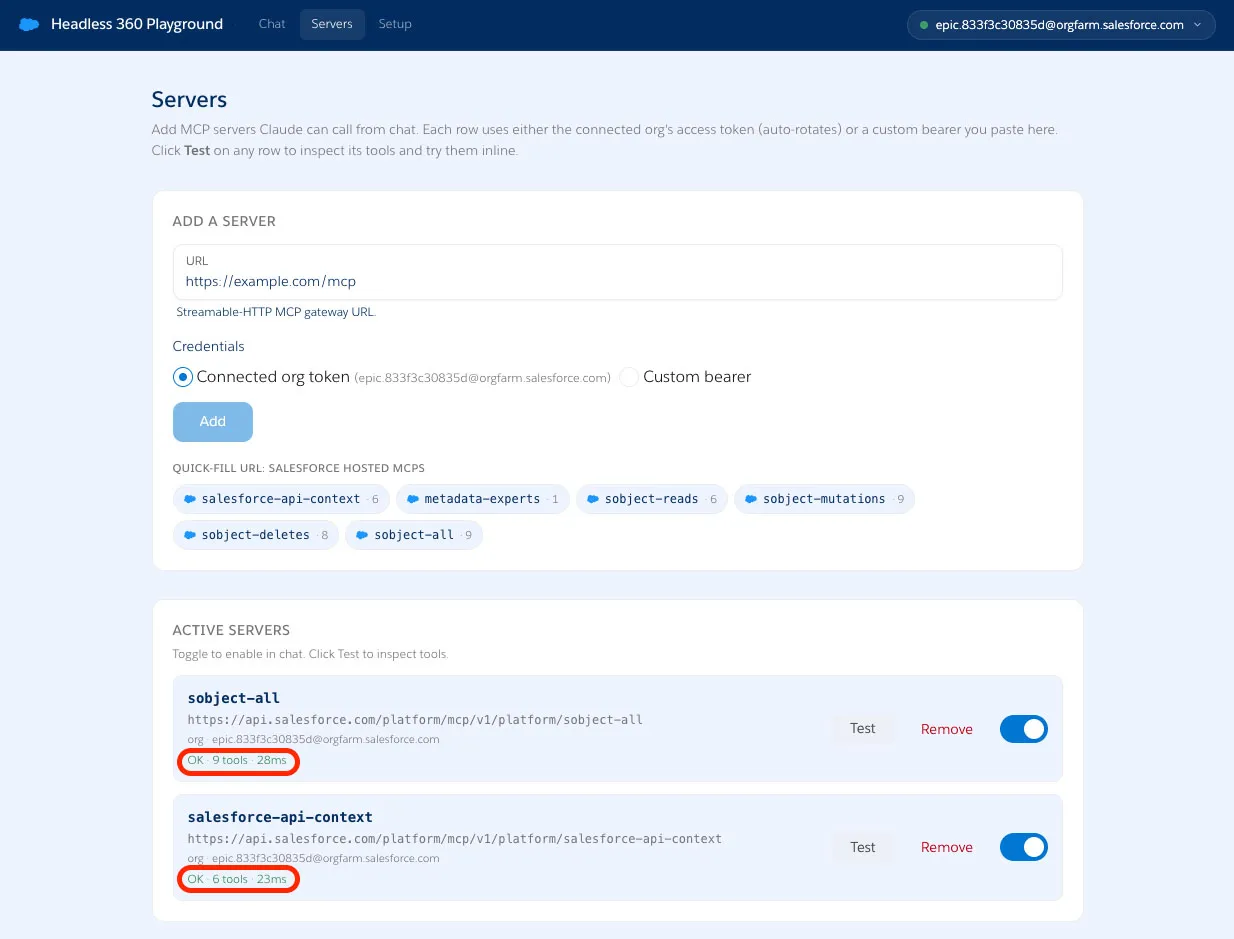Click the Salesforce cloud logo in header
The height and width of the screenshot is (939, 1234).
(29, 24)
